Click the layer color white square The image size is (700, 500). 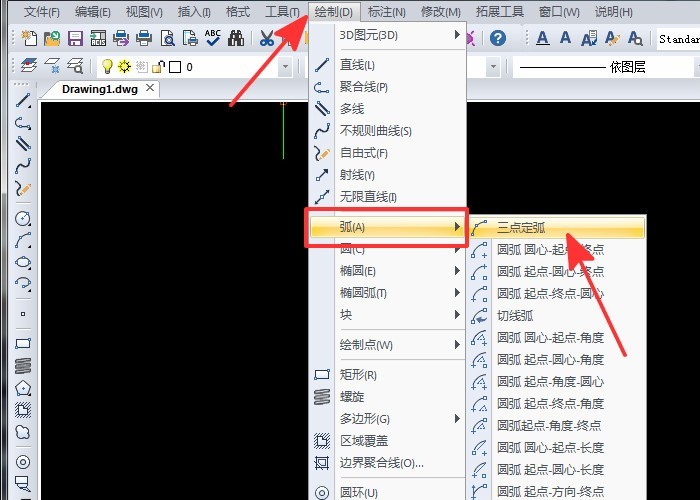click(x=175, y=67)
